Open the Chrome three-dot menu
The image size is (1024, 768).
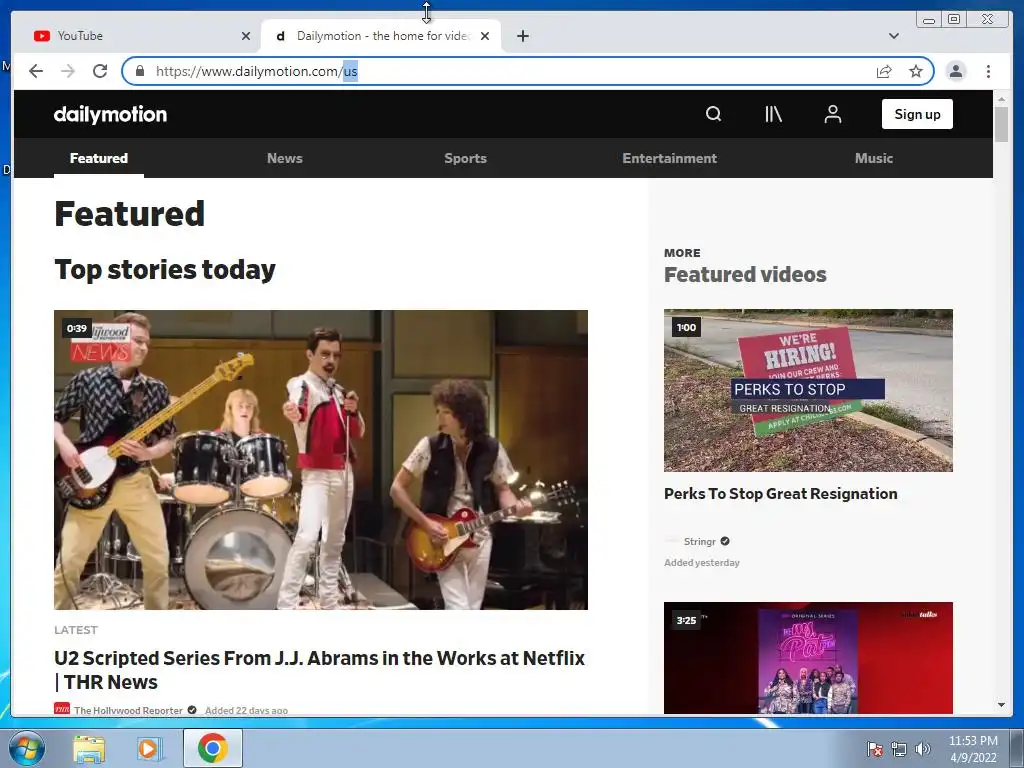[x=988, y=71]
